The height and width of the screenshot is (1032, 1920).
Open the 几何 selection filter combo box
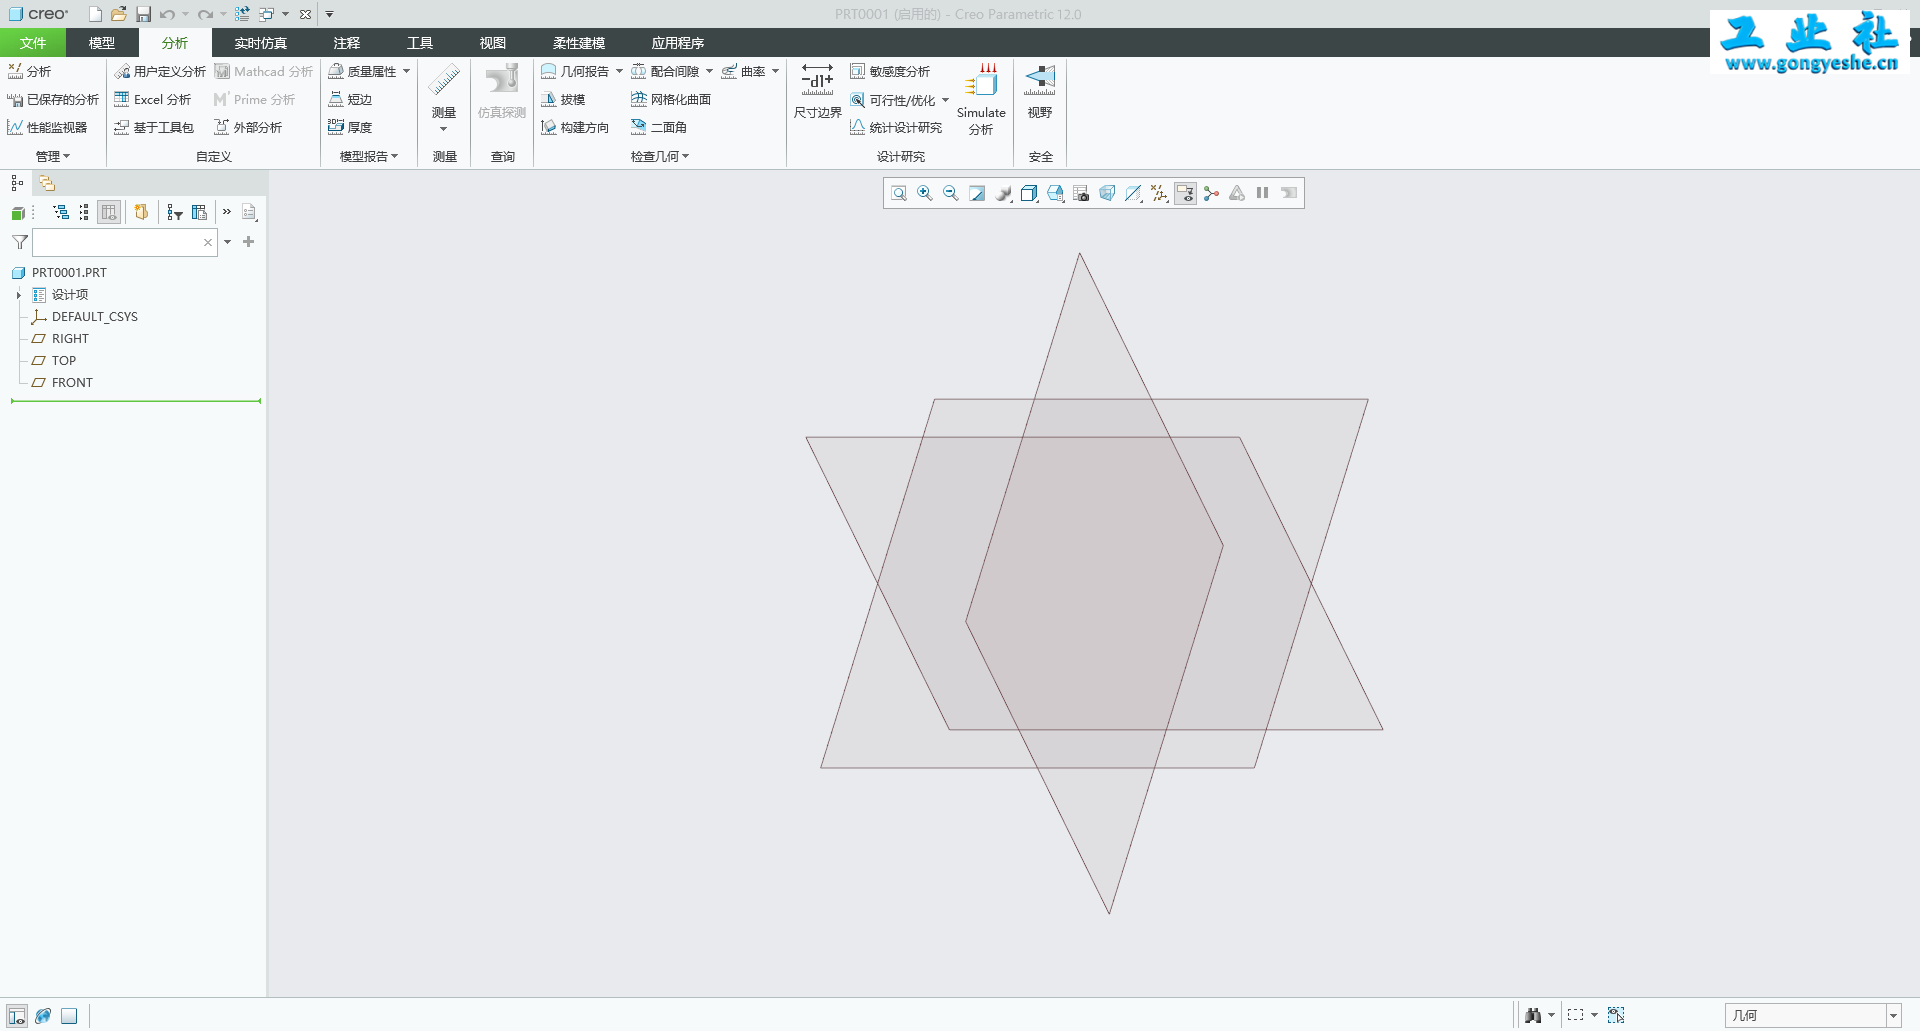click(1813, 1016)
